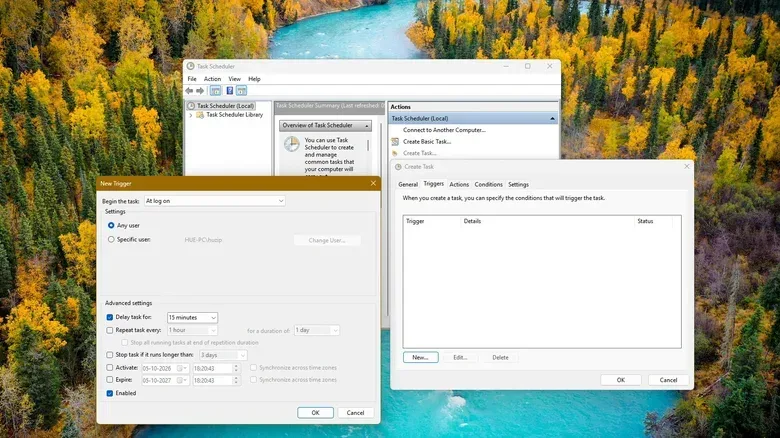Click the Status column header
This screenshot has width=780, height=438.
653,221
